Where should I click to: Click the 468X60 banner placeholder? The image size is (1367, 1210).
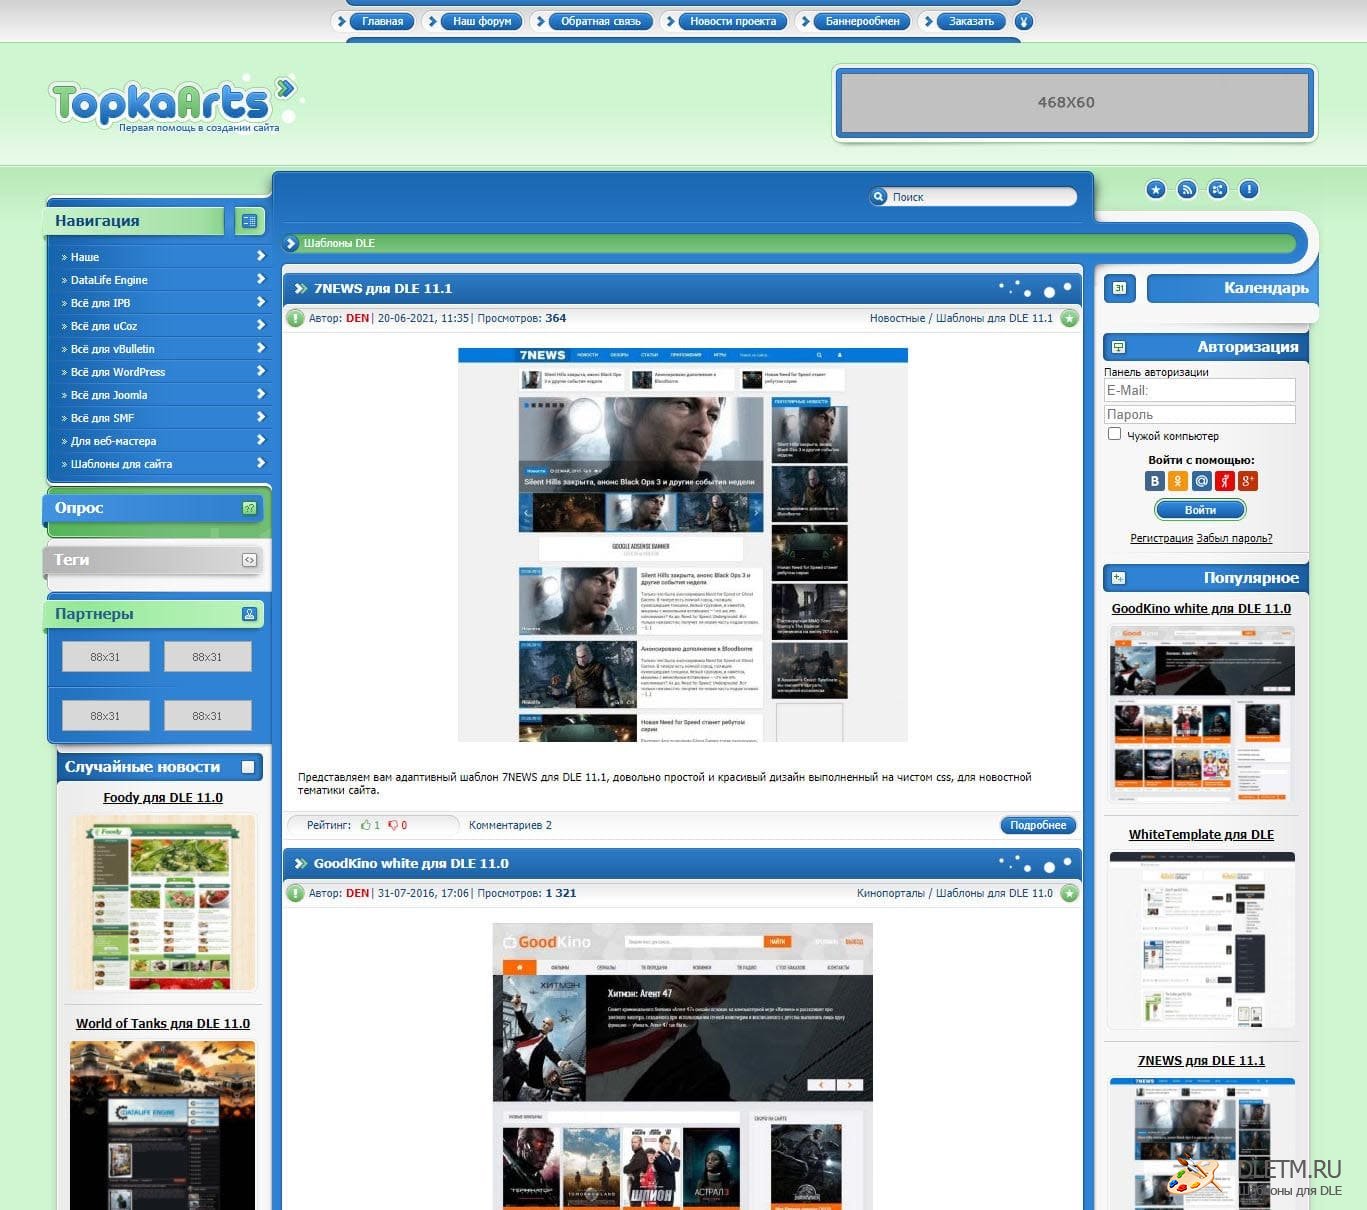[x=1075, y=103]
